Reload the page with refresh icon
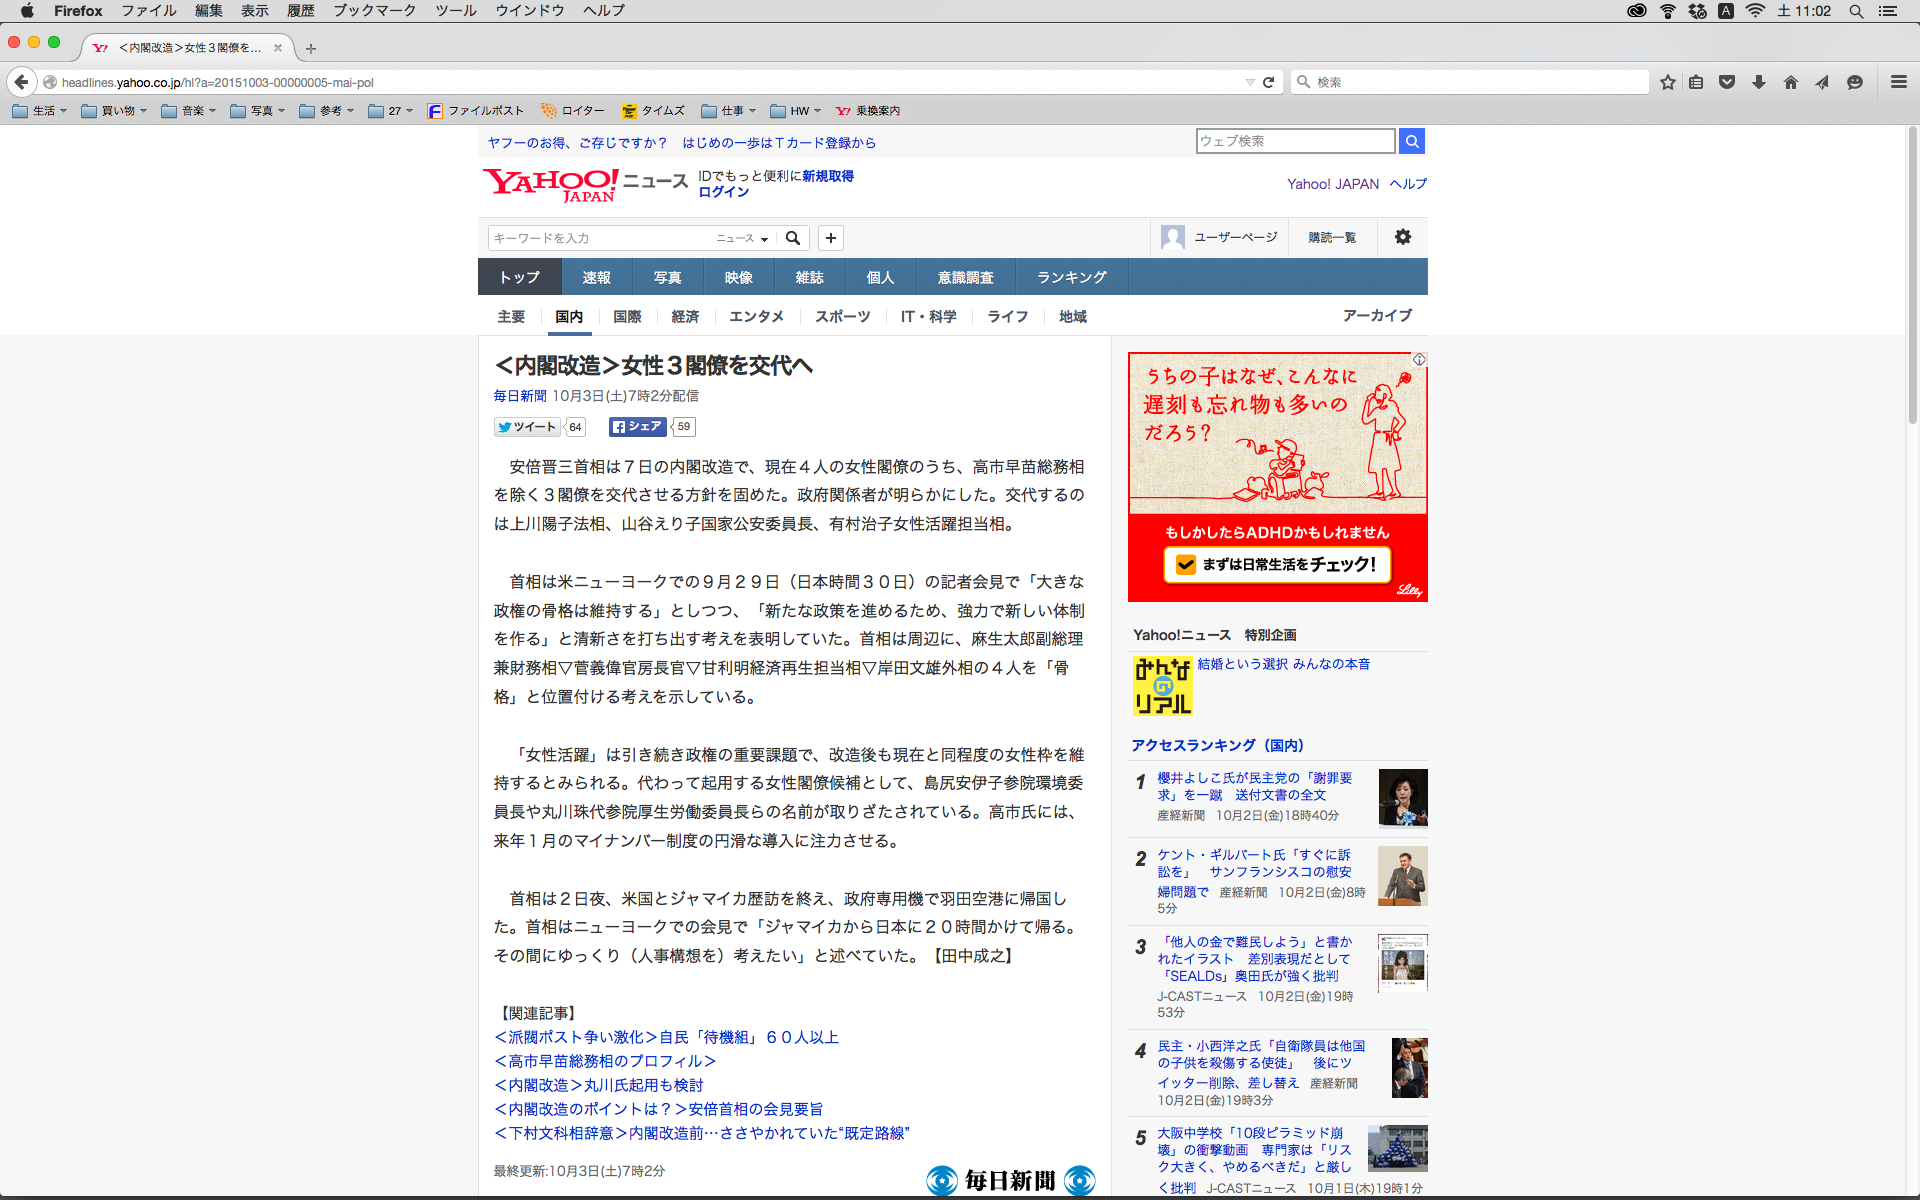Viewport: 1920px width, 1200px height. [x=1268, y=82]
